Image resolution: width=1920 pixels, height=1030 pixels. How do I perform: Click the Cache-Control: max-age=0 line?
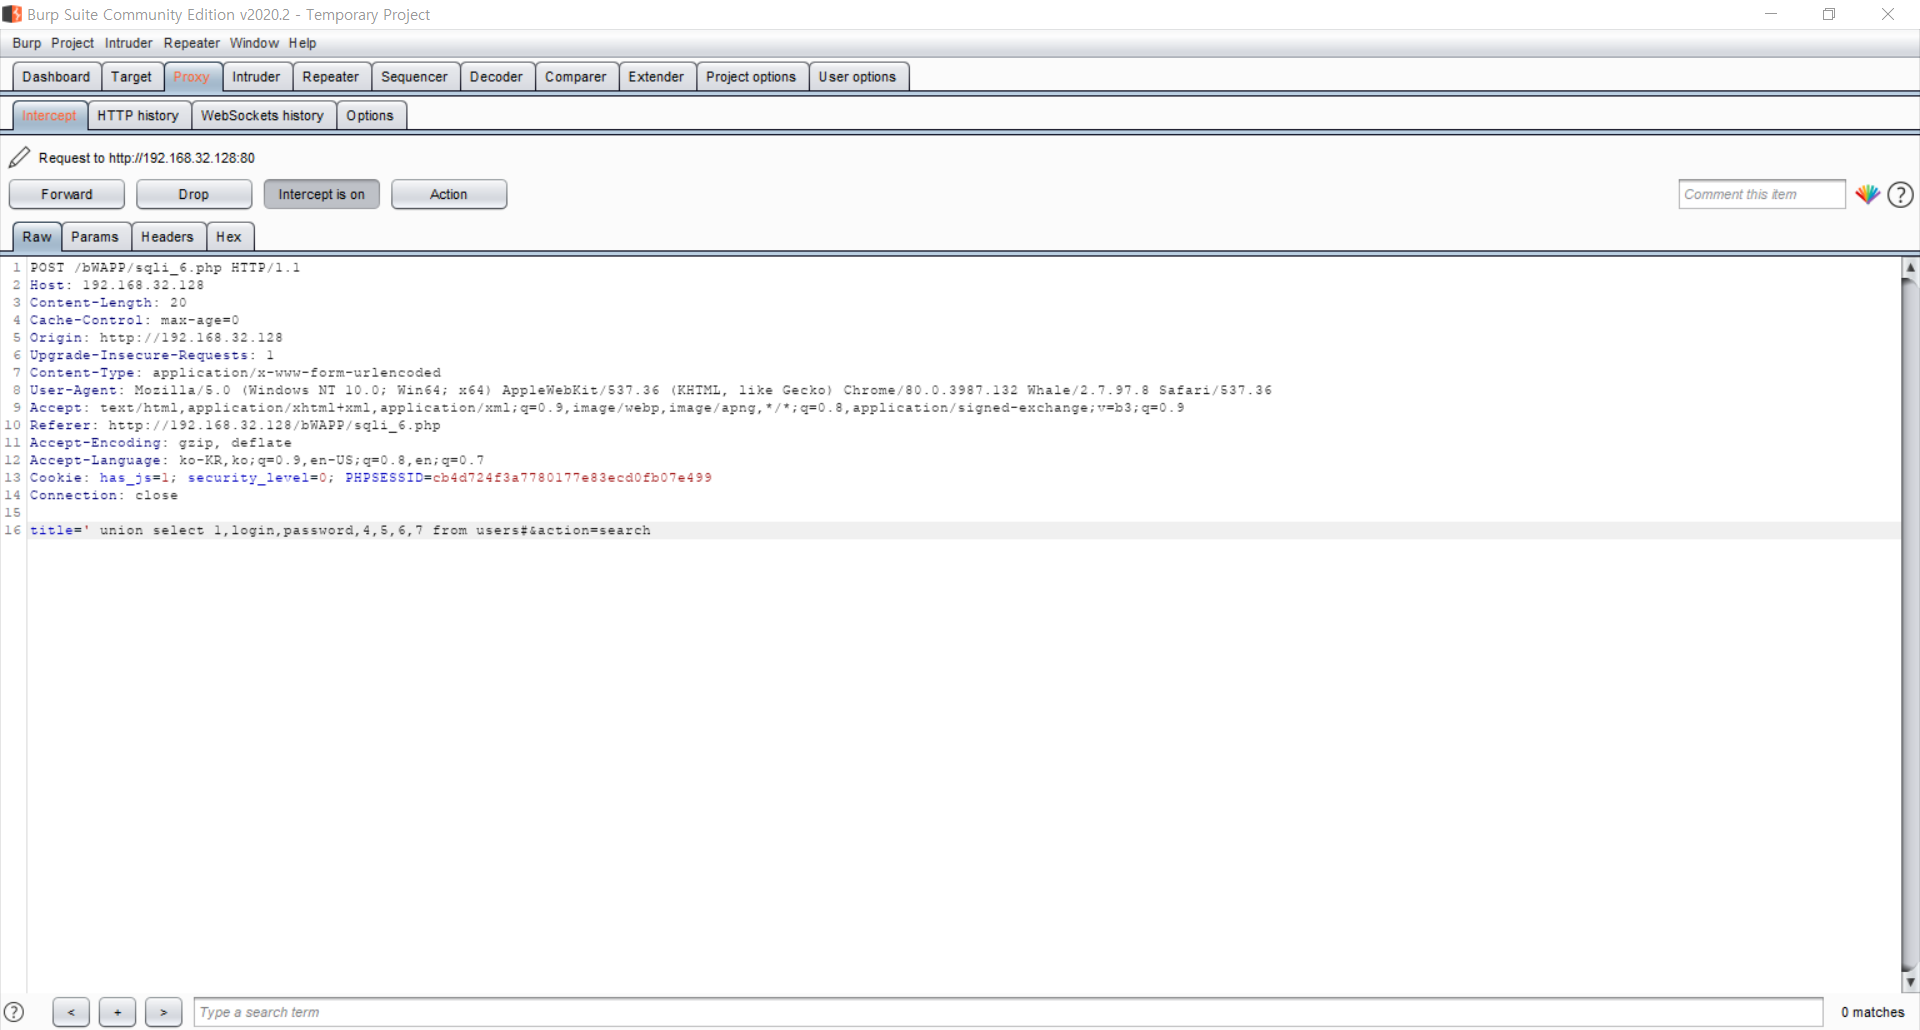tap(135, 320)
